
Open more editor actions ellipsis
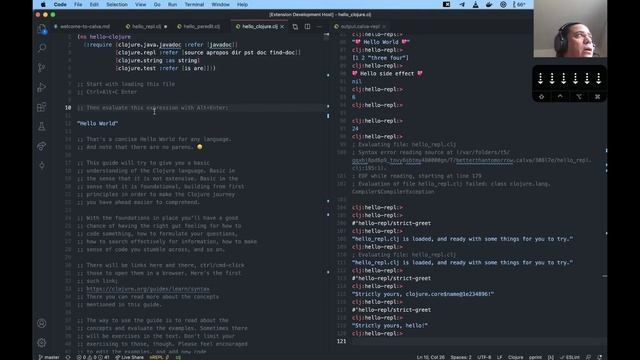point(319,27)
